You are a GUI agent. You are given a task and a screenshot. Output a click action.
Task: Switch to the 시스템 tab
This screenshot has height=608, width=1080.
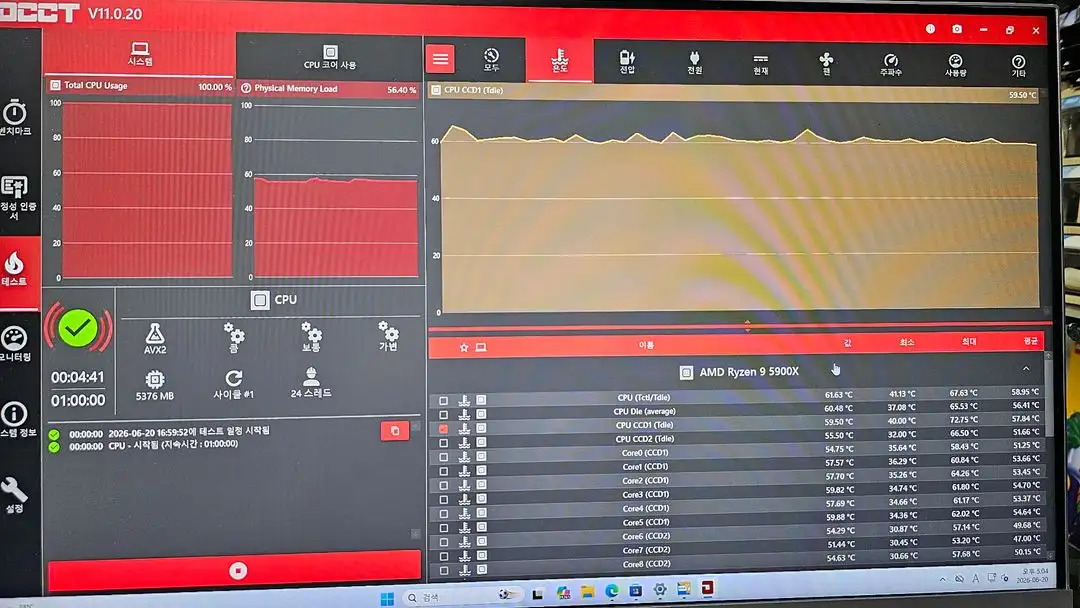coord(140,54)
